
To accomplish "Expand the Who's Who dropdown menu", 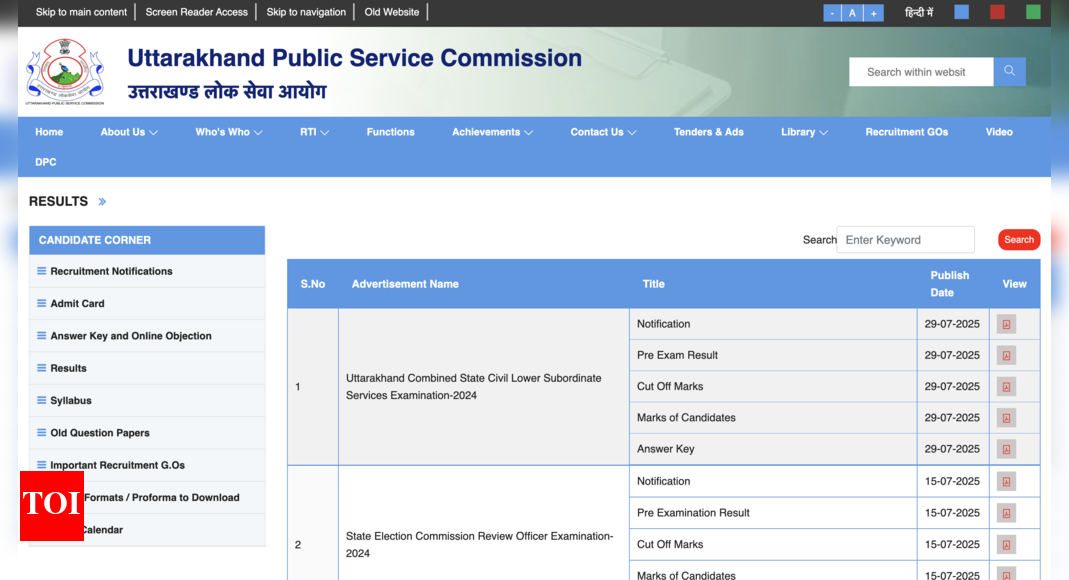I will click(228, 132).
